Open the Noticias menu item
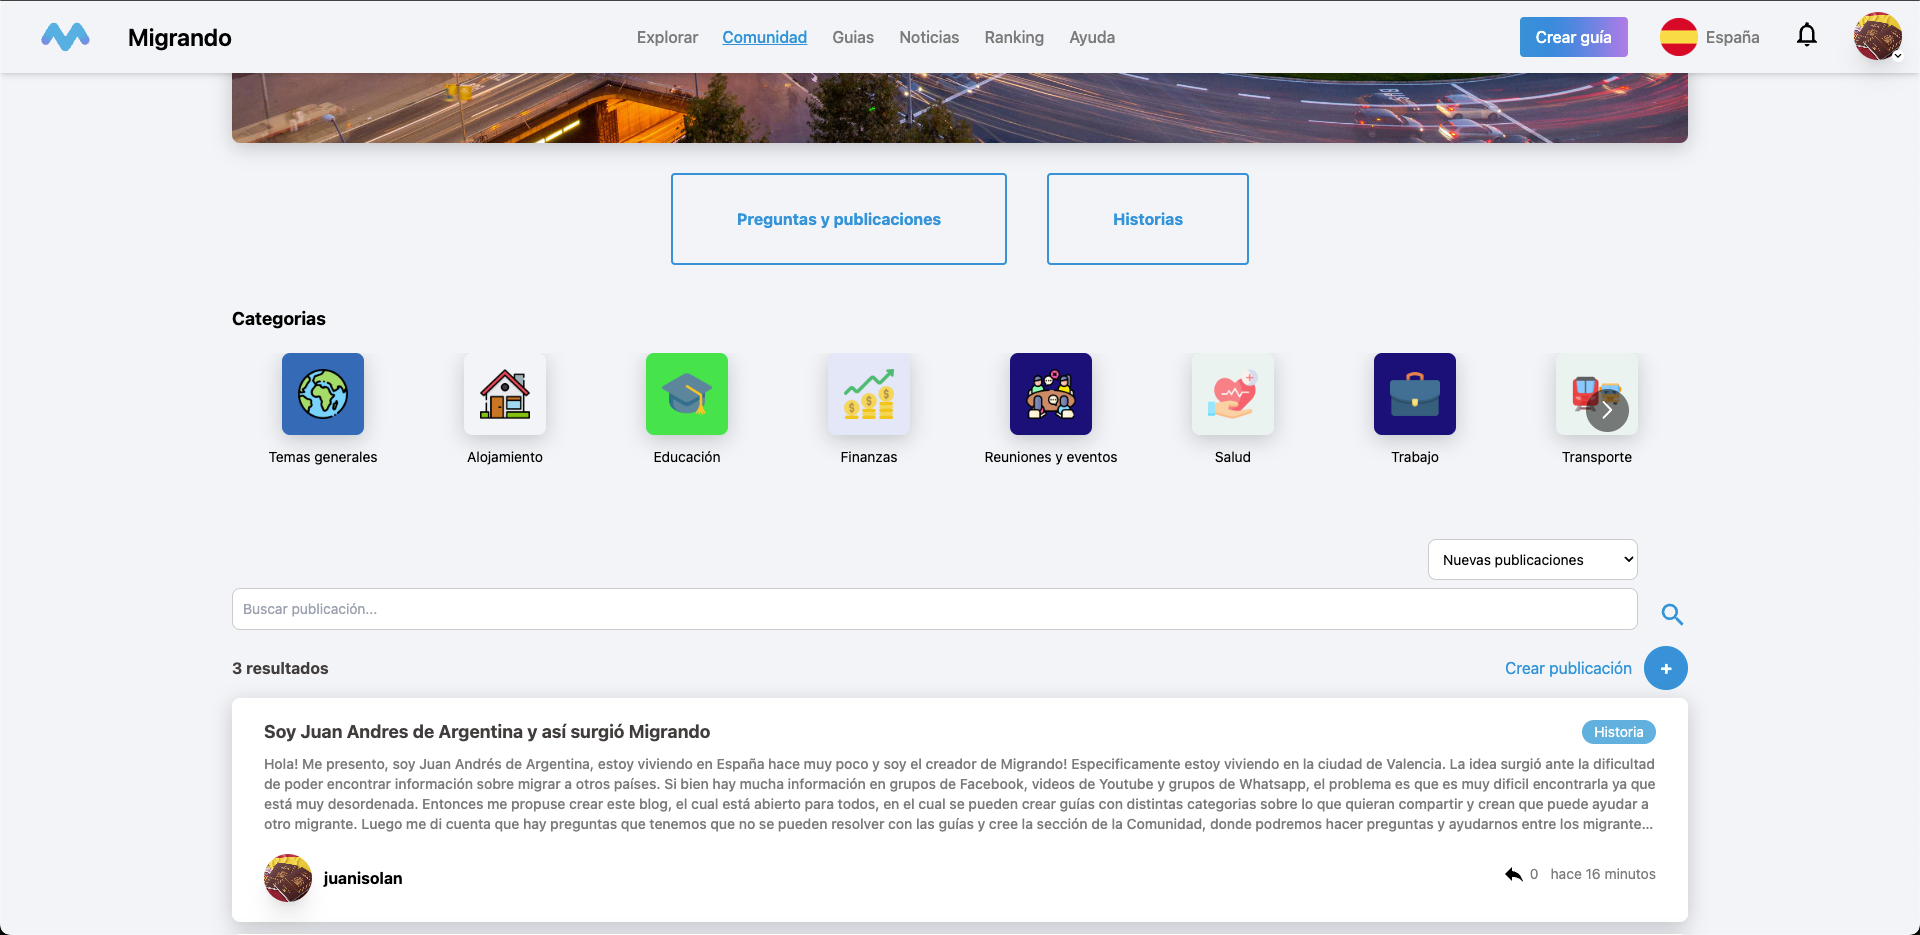 [x=929, y=37]
